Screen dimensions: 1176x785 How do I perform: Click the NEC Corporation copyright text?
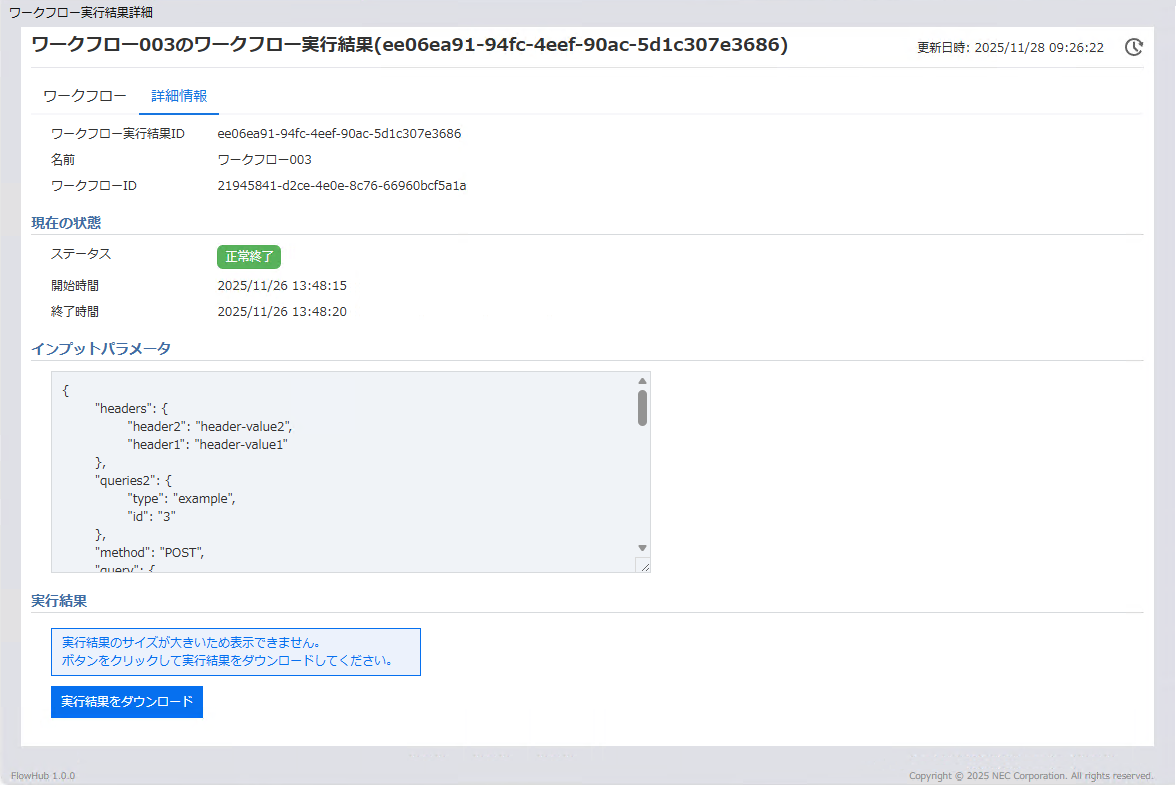coord(1031,776)
